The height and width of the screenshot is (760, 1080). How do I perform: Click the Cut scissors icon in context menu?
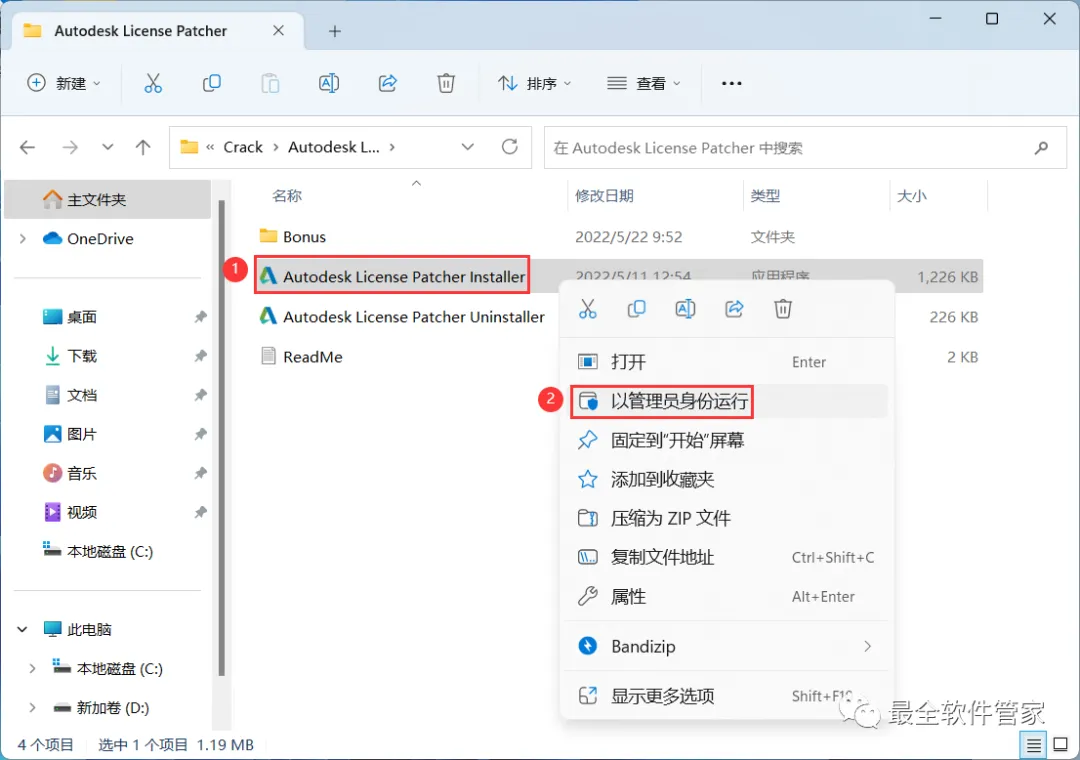[588, 309]
